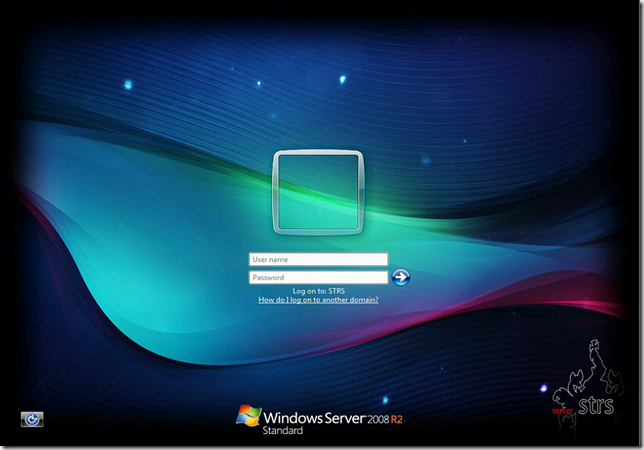
Task: Click the 'Log on to: STRS' text
Action: click(318, 291)
